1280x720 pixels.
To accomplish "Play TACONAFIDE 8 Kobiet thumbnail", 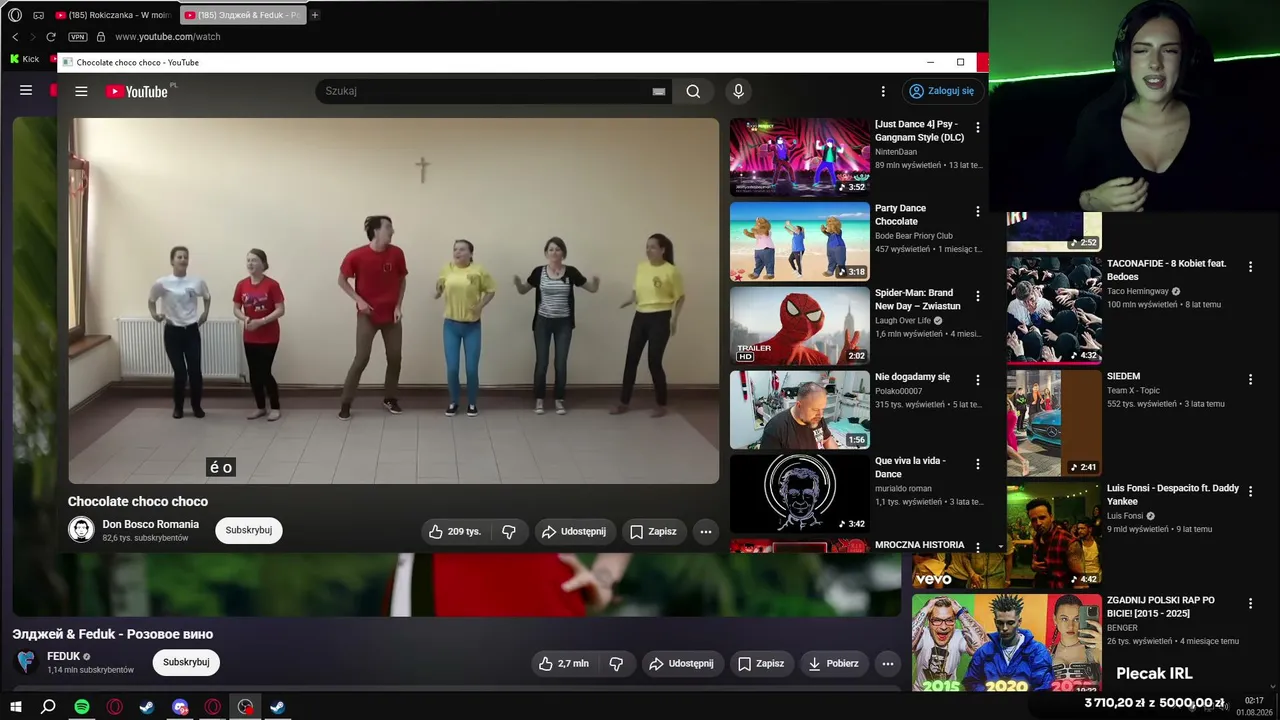I will (1054, 310).
